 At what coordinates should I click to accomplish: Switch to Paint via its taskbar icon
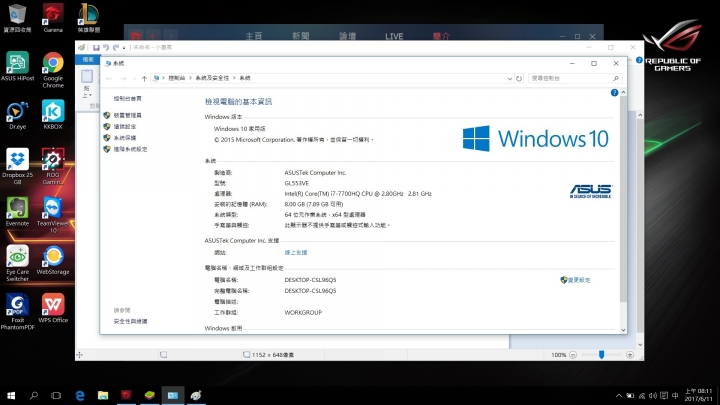pyautogui.click(x=196, y=395)
